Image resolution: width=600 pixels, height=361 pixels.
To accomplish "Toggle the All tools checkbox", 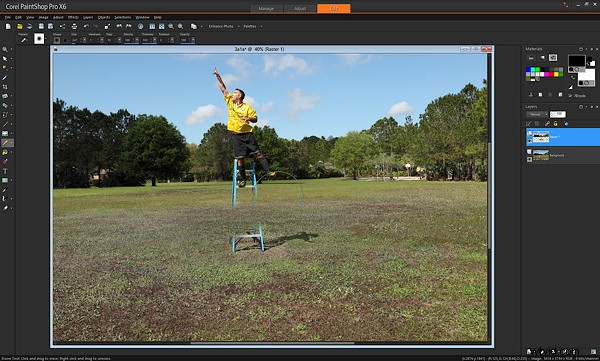I will tap(570, 95).
